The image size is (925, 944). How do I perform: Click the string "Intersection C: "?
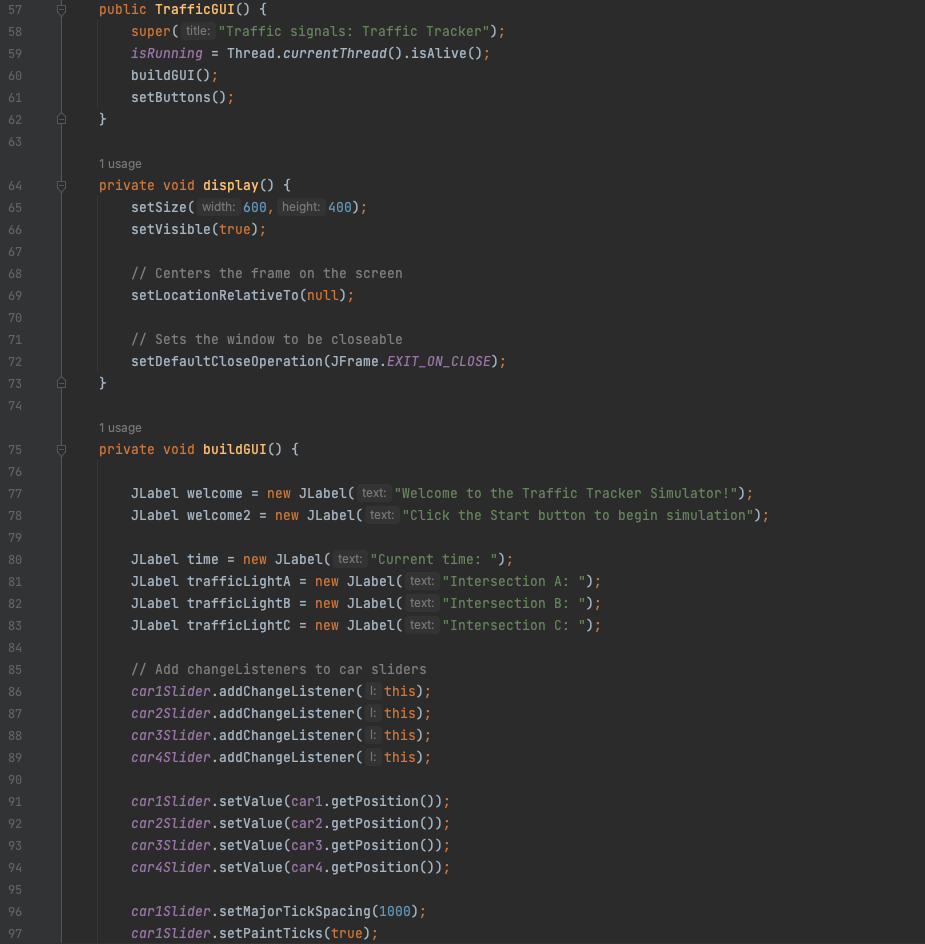click(x=514, y=626)
